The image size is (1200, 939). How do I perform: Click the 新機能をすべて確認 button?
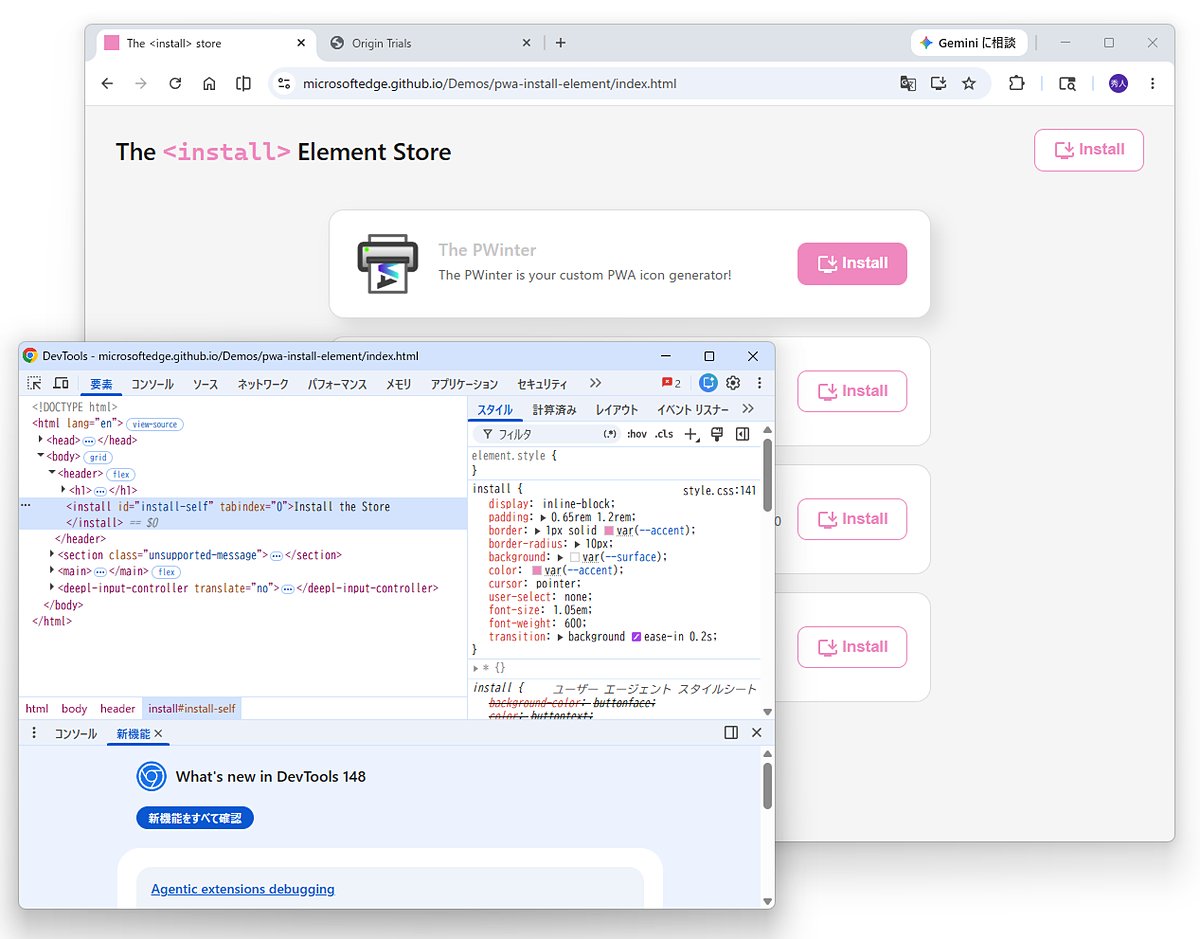(195, 818)
